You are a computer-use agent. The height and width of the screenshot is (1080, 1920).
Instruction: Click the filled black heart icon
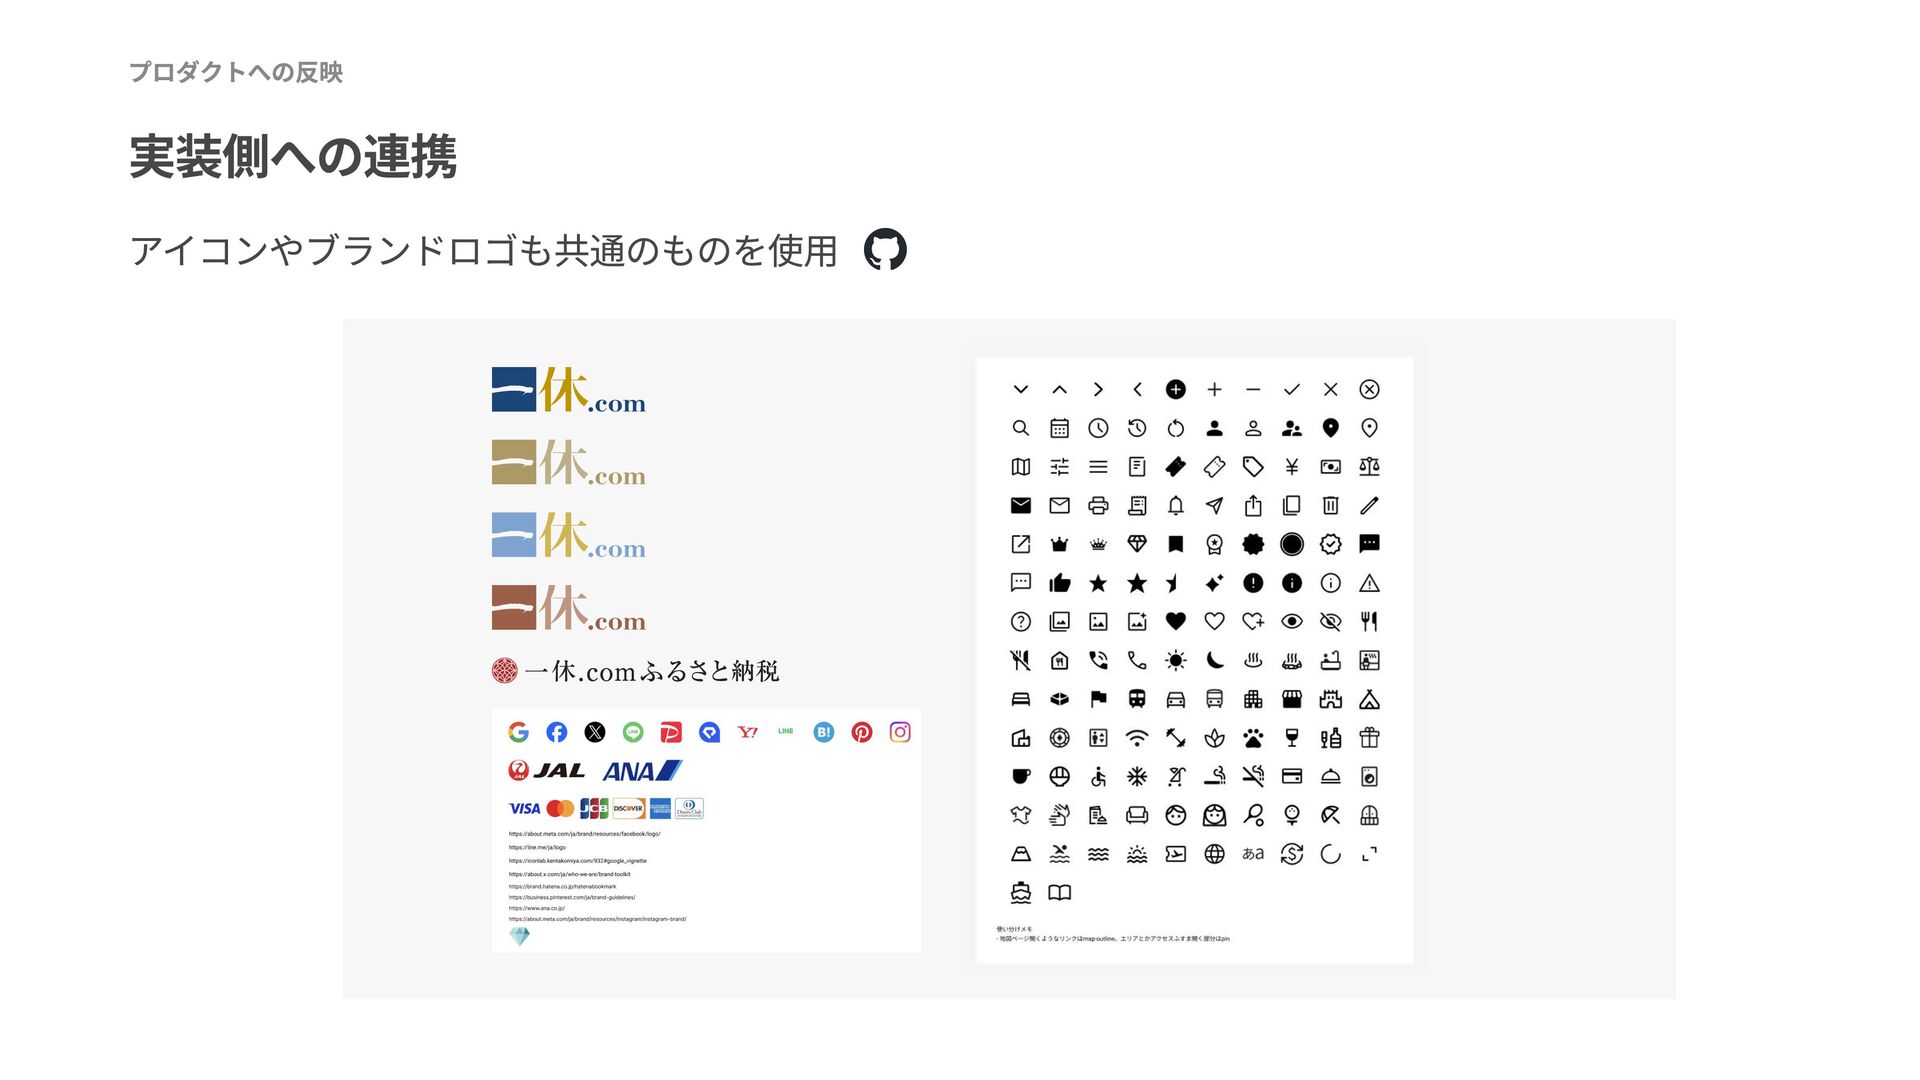click(1176, 622)
